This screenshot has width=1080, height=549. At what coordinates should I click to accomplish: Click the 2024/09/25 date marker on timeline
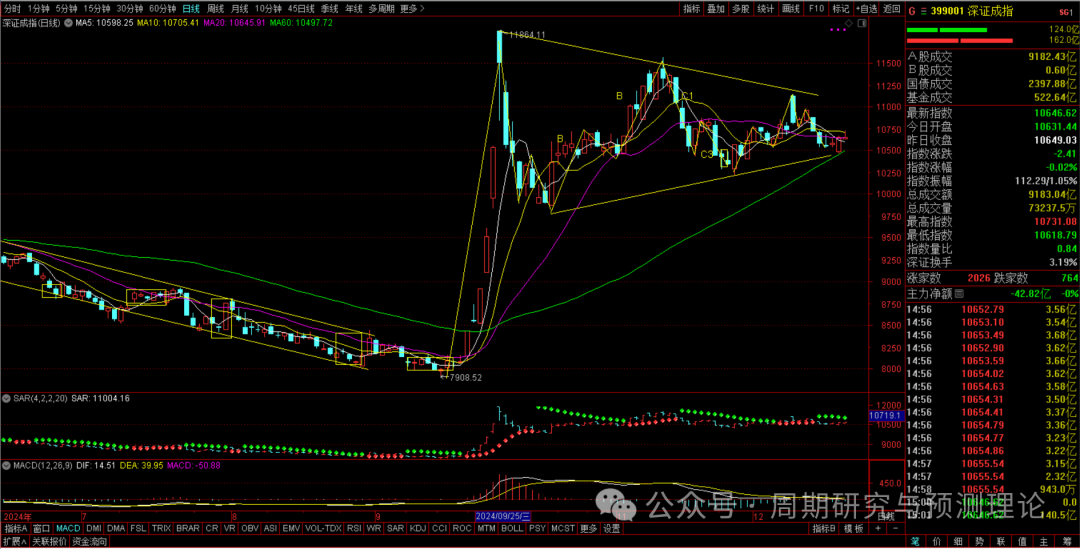point(502,515)
